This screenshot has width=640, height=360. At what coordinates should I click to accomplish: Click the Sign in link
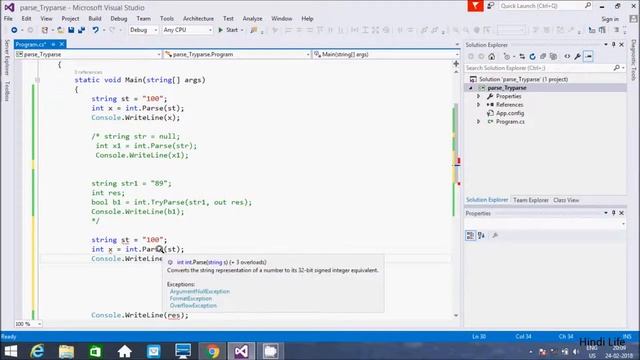pyautogui.click(x=610, y=19)
